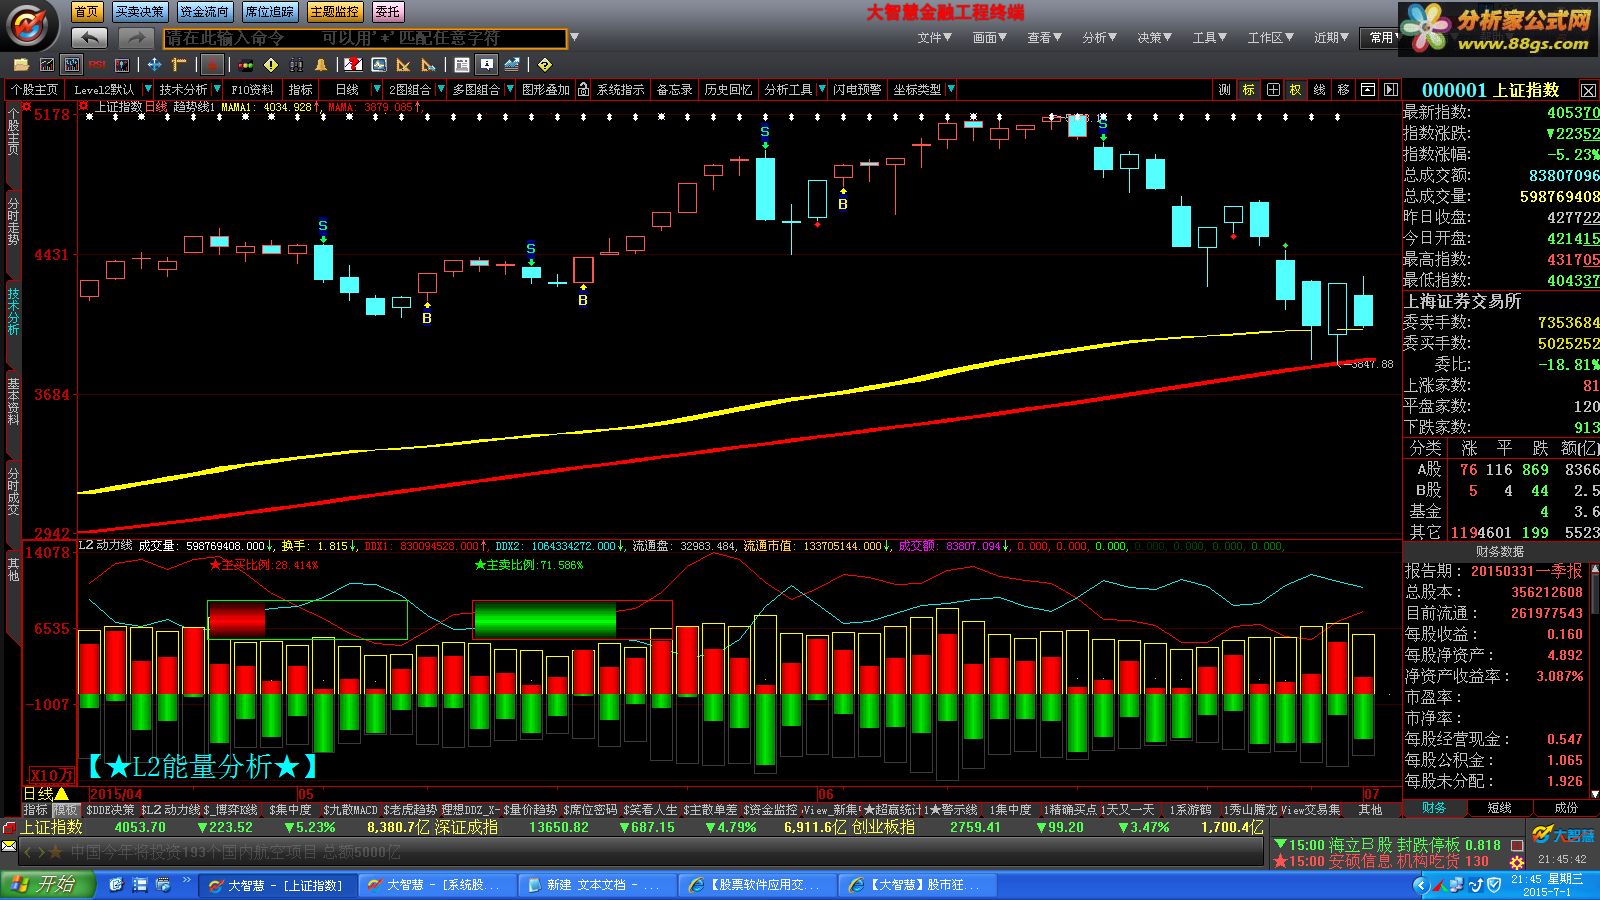Click the padlock icon beside 图形叠加
This screenshot has width=1600, height=900.
click(x=583, y=90)
